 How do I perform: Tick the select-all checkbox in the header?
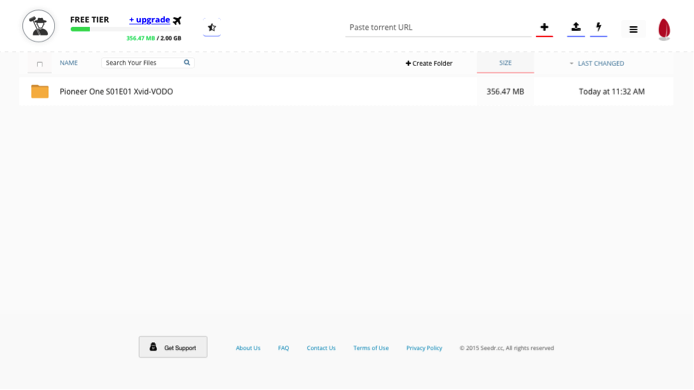coord(40,64)
